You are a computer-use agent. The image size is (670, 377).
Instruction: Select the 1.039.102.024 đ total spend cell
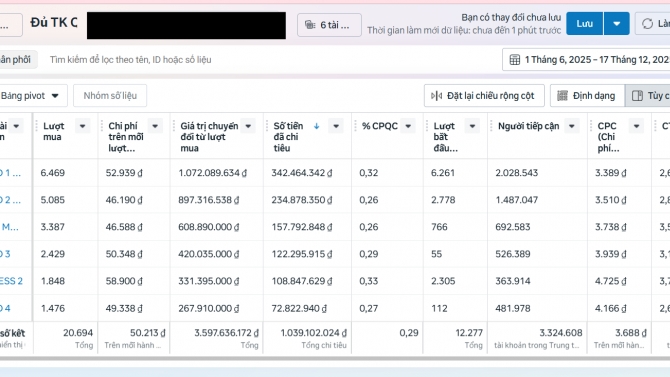308,338
